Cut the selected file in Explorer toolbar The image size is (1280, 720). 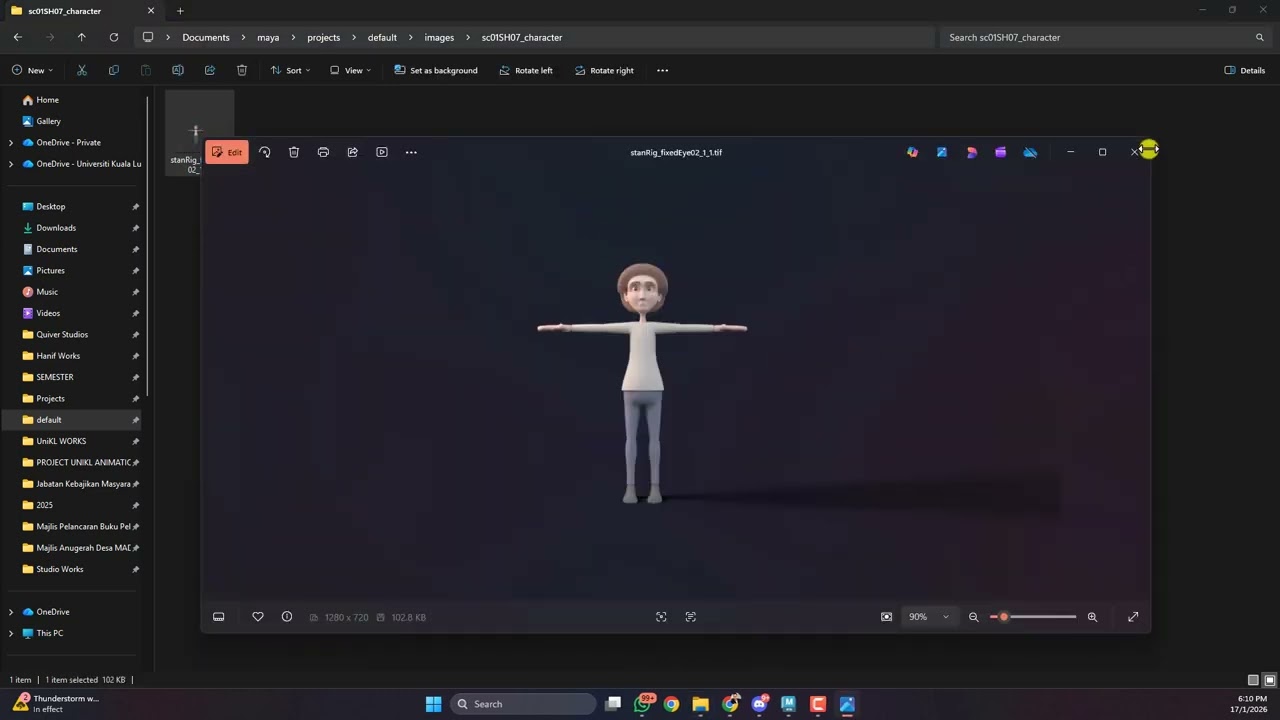[x=82, y=70]
